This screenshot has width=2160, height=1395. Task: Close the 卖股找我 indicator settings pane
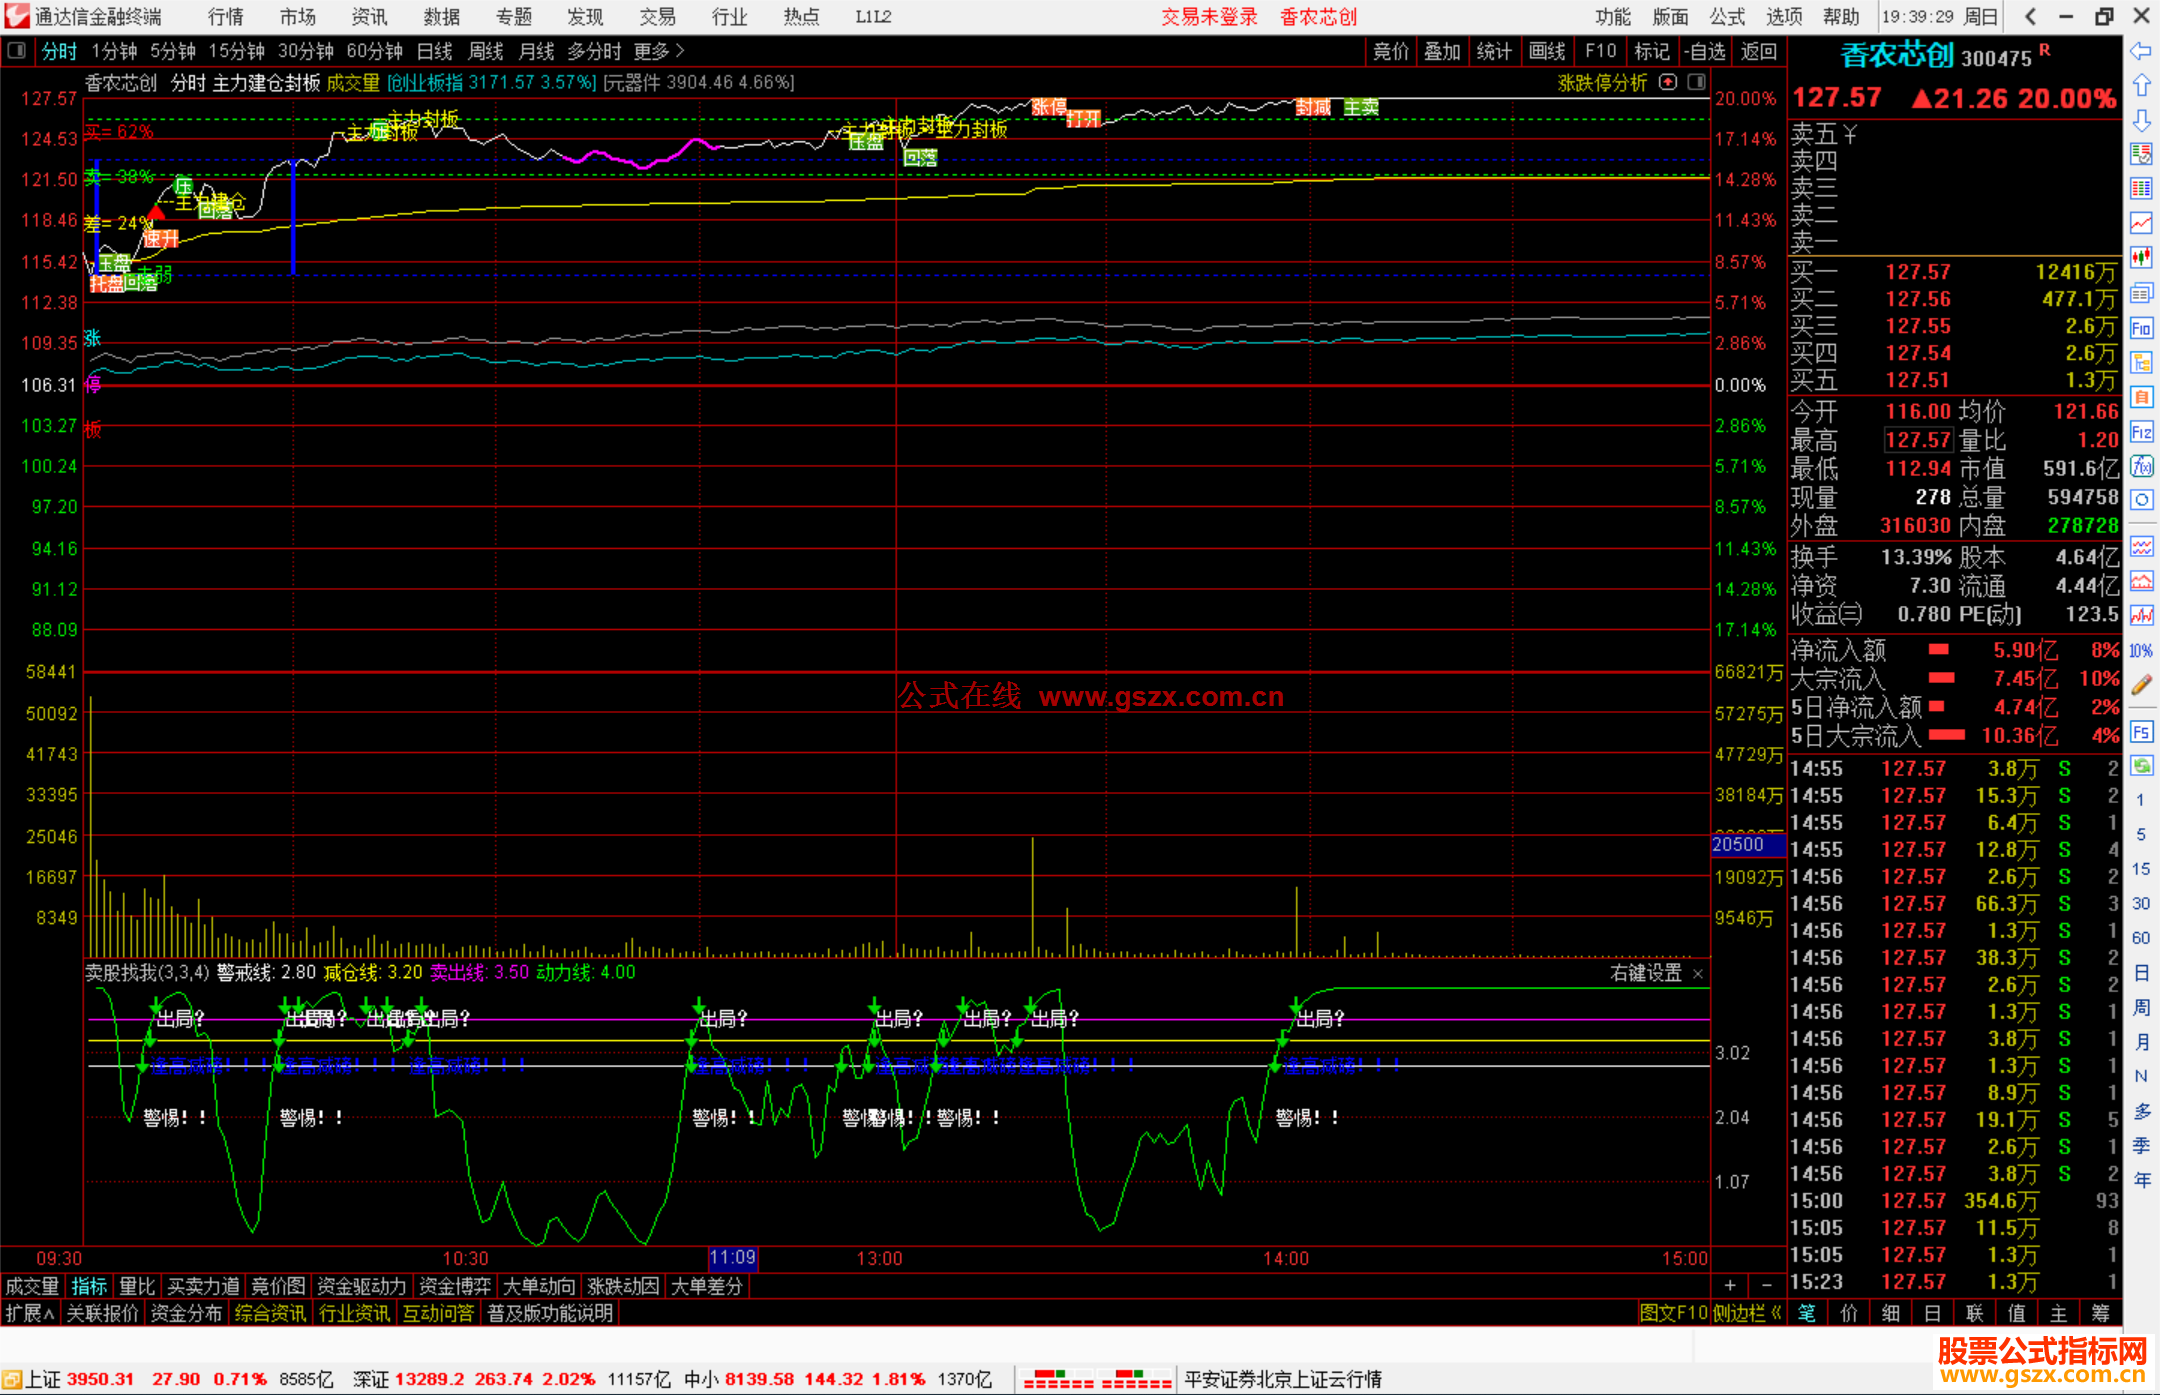click(x=1697, y=973)
